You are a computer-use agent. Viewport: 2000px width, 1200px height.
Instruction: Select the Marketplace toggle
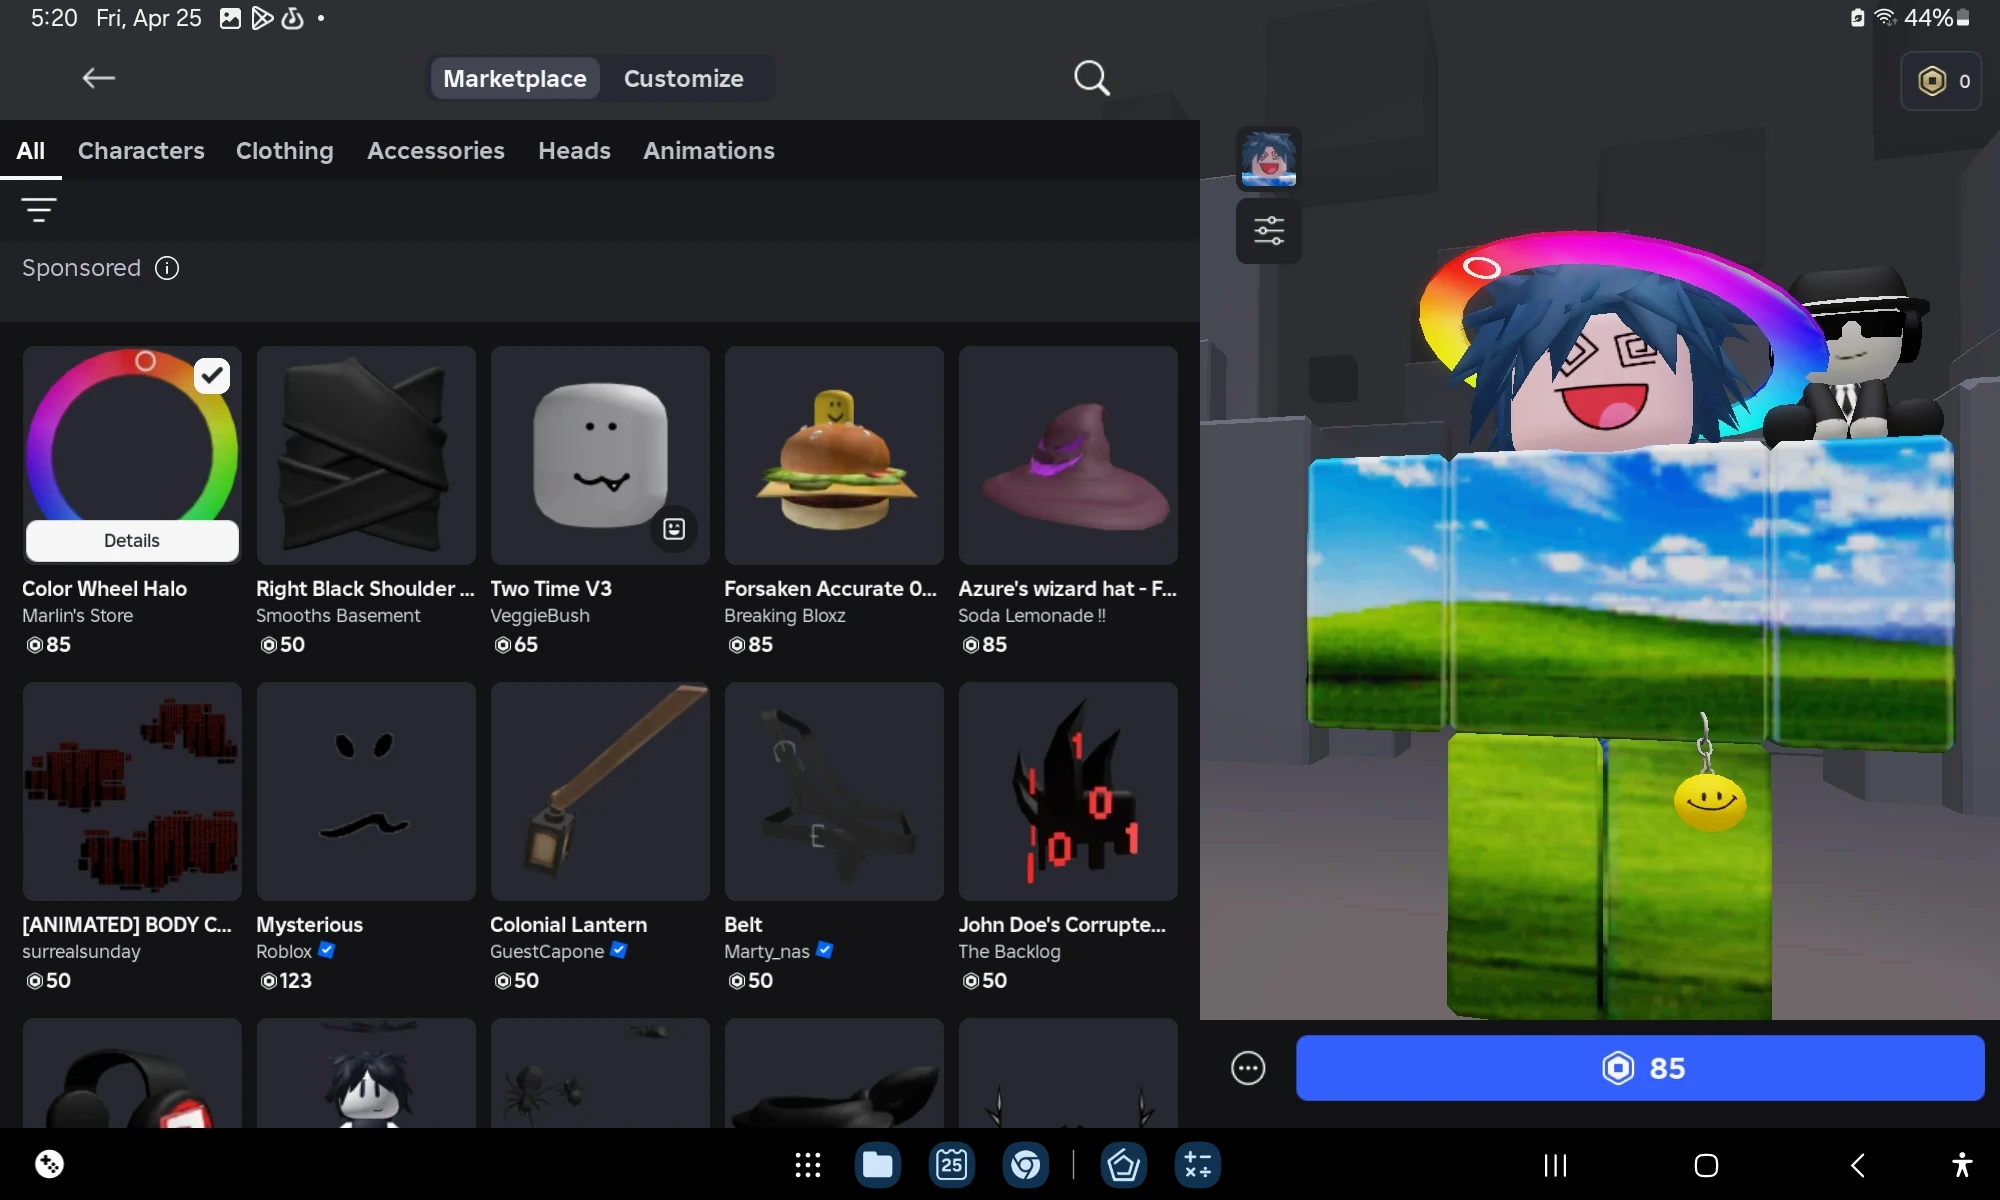(515, 78)
